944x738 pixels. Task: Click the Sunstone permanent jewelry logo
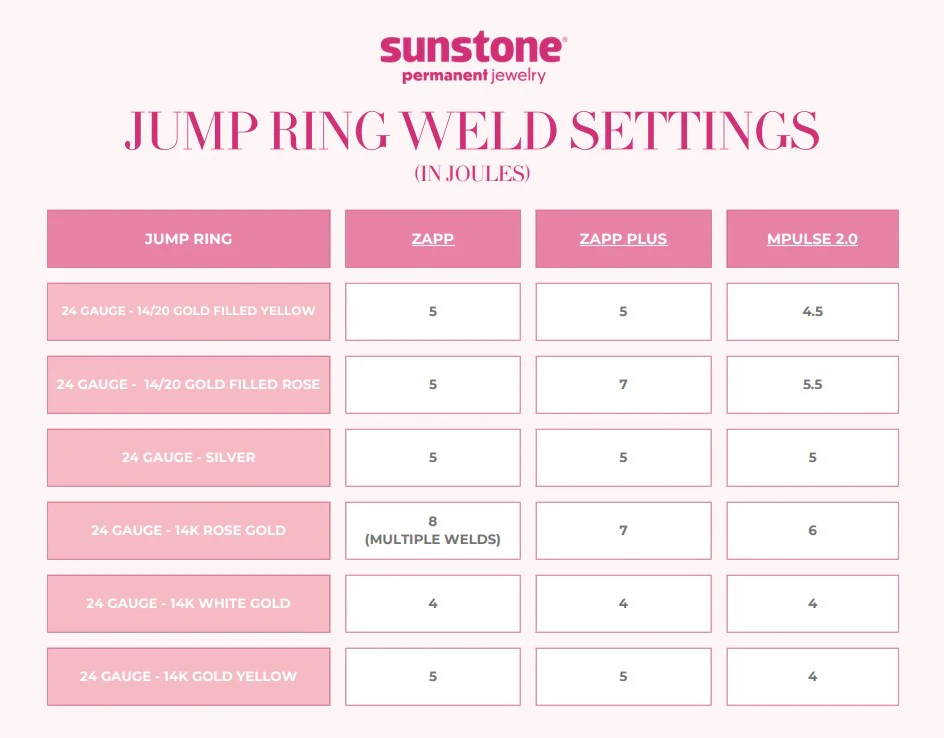click(x=473, y=59)
